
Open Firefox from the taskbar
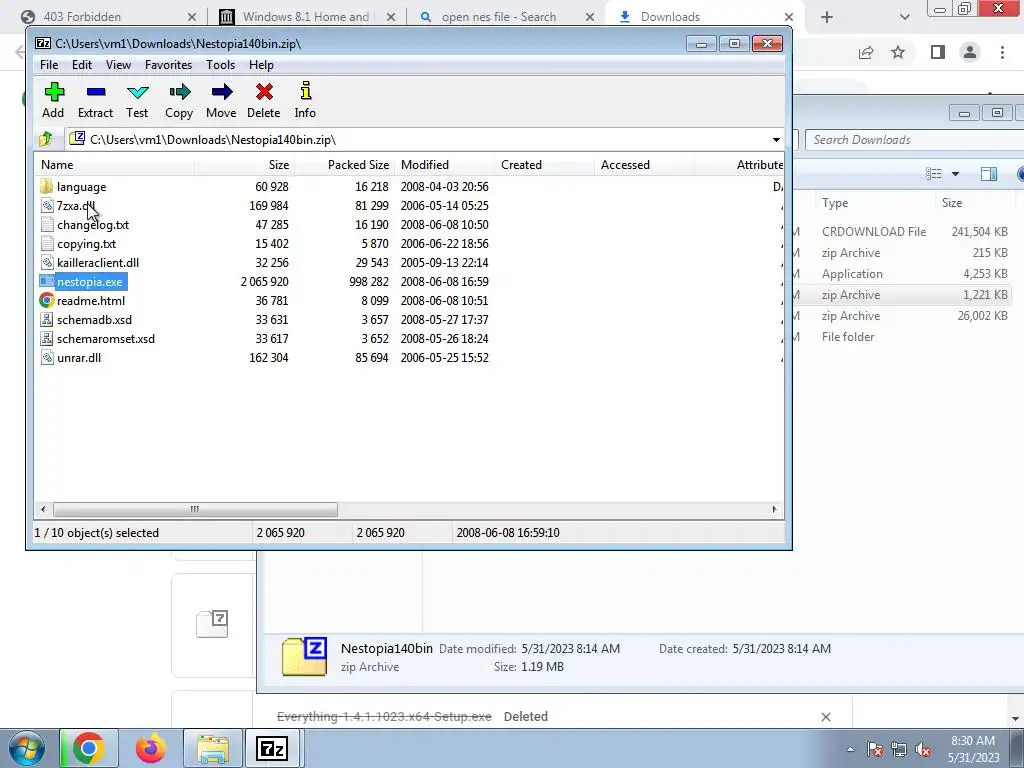click(x=150, y=748)
